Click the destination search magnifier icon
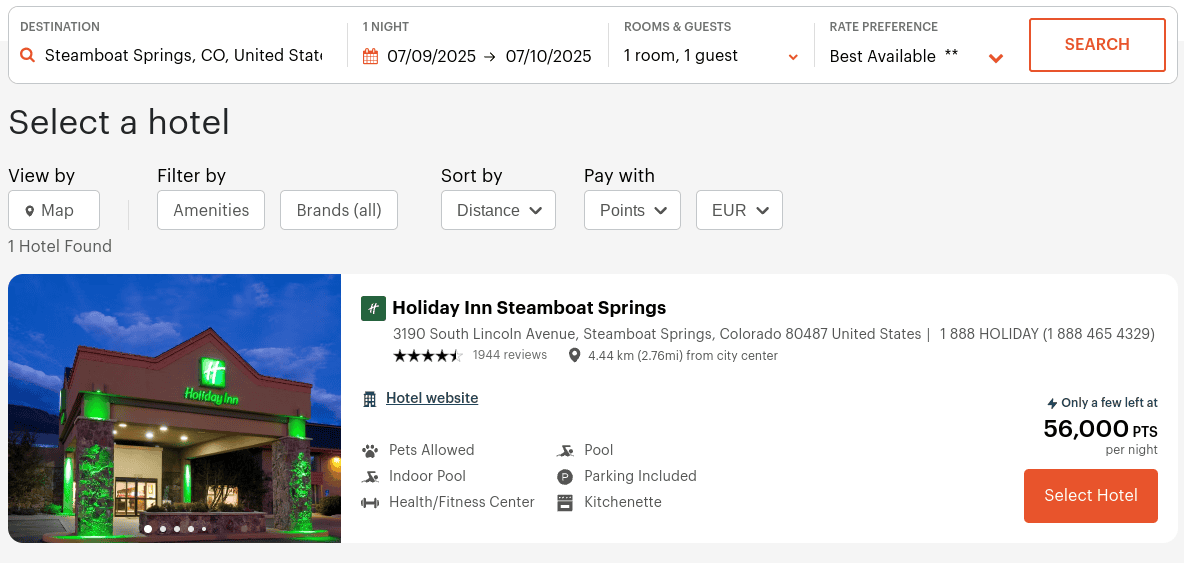This screenshot has width=1184, height=563. click(27, 55)
